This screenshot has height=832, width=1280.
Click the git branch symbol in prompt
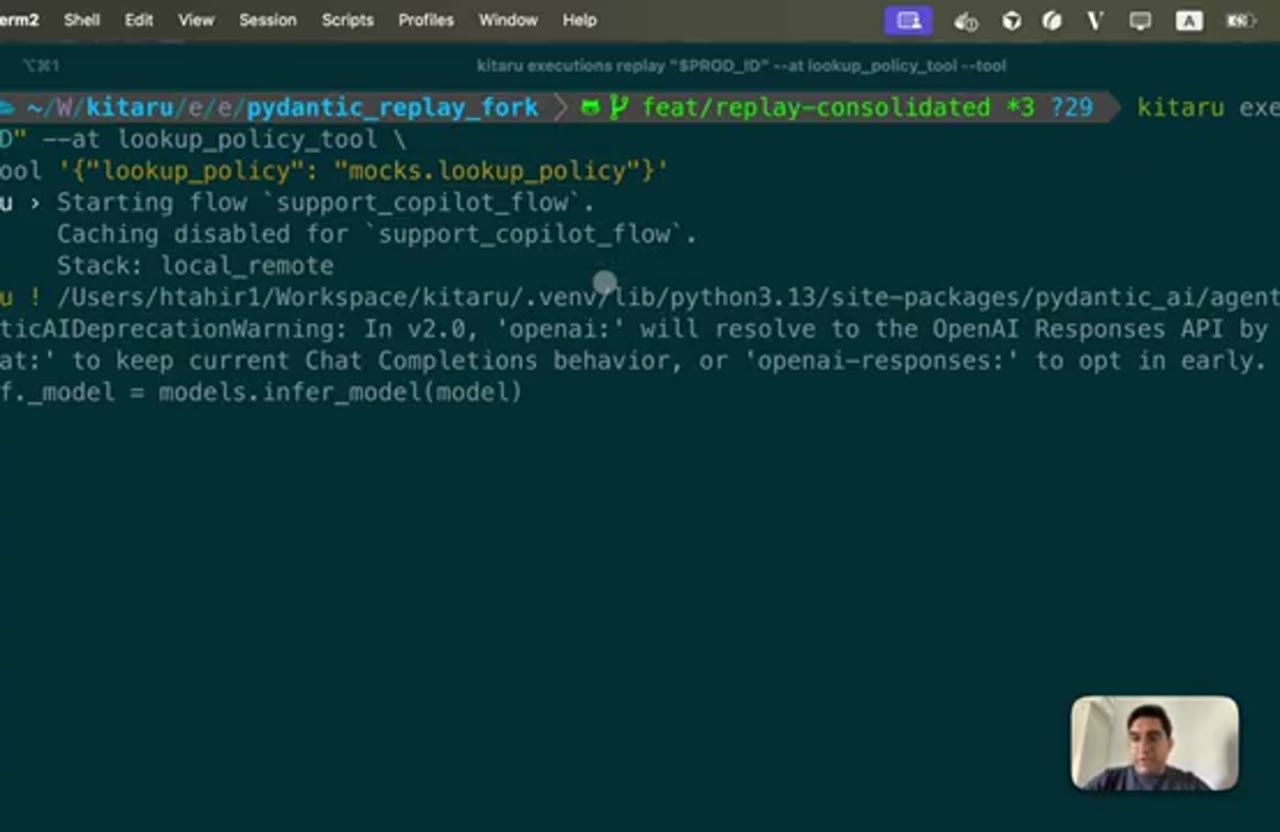(x=619, y=107)
